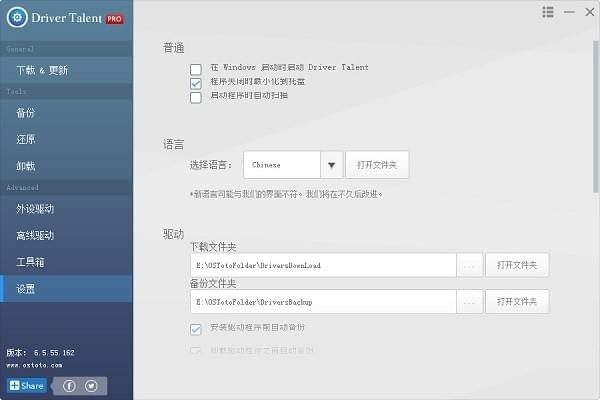Image resolution: width=600 pixels, height=400 pixels.
Task: Click the vertical scrollbar of settings panel
Action: point(596,116)
